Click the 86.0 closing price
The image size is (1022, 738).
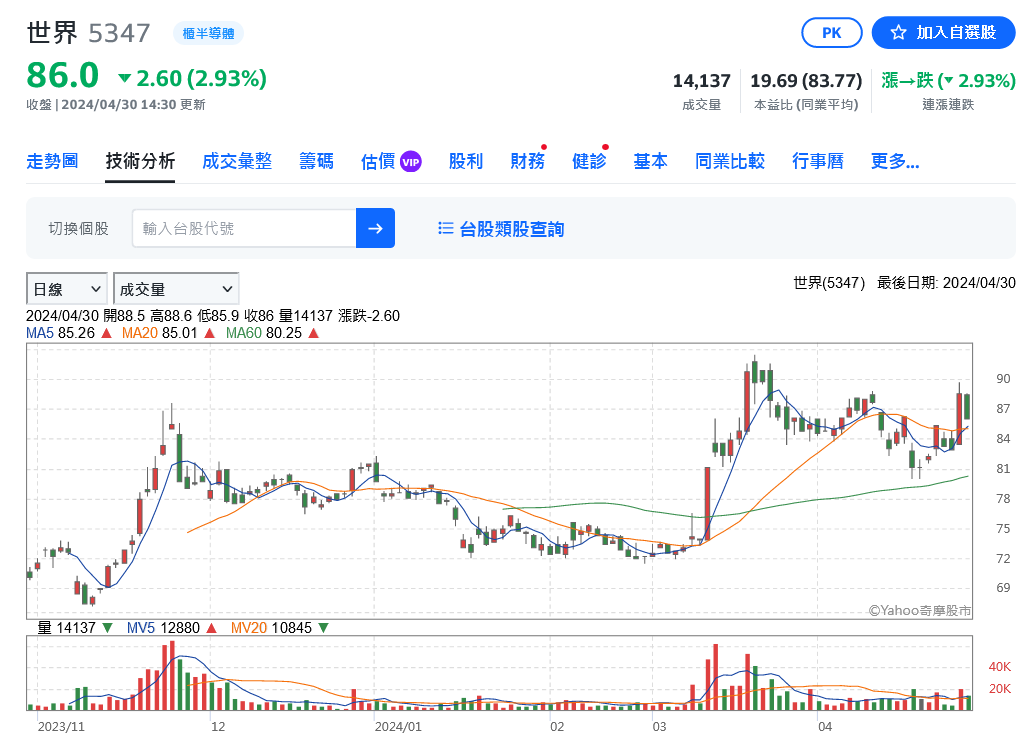point(63,76)
